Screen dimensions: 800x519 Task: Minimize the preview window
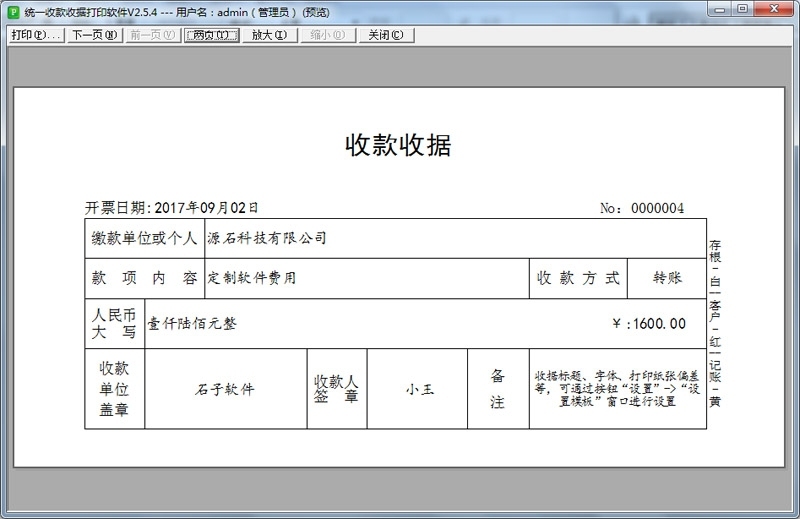tap(720, 9)
